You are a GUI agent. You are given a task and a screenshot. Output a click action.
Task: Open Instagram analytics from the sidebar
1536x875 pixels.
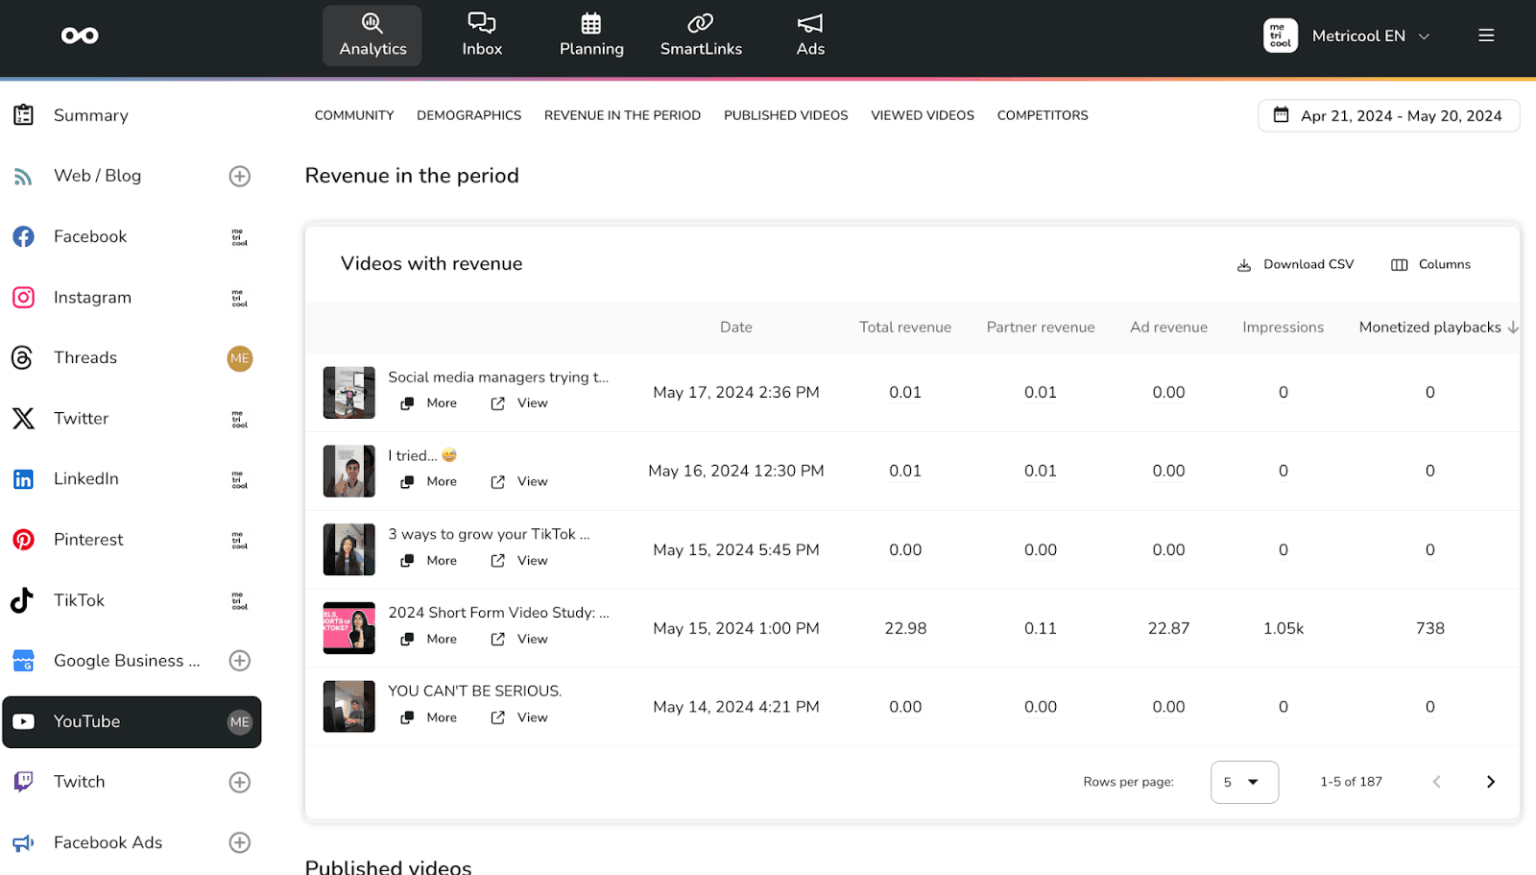tap(92, 297)
